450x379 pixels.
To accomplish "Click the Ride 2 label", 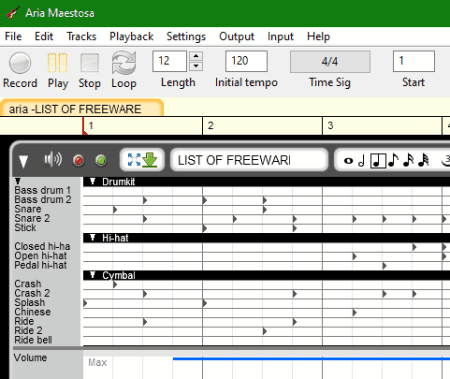I will pyautogui.click(x=28, y=330).
